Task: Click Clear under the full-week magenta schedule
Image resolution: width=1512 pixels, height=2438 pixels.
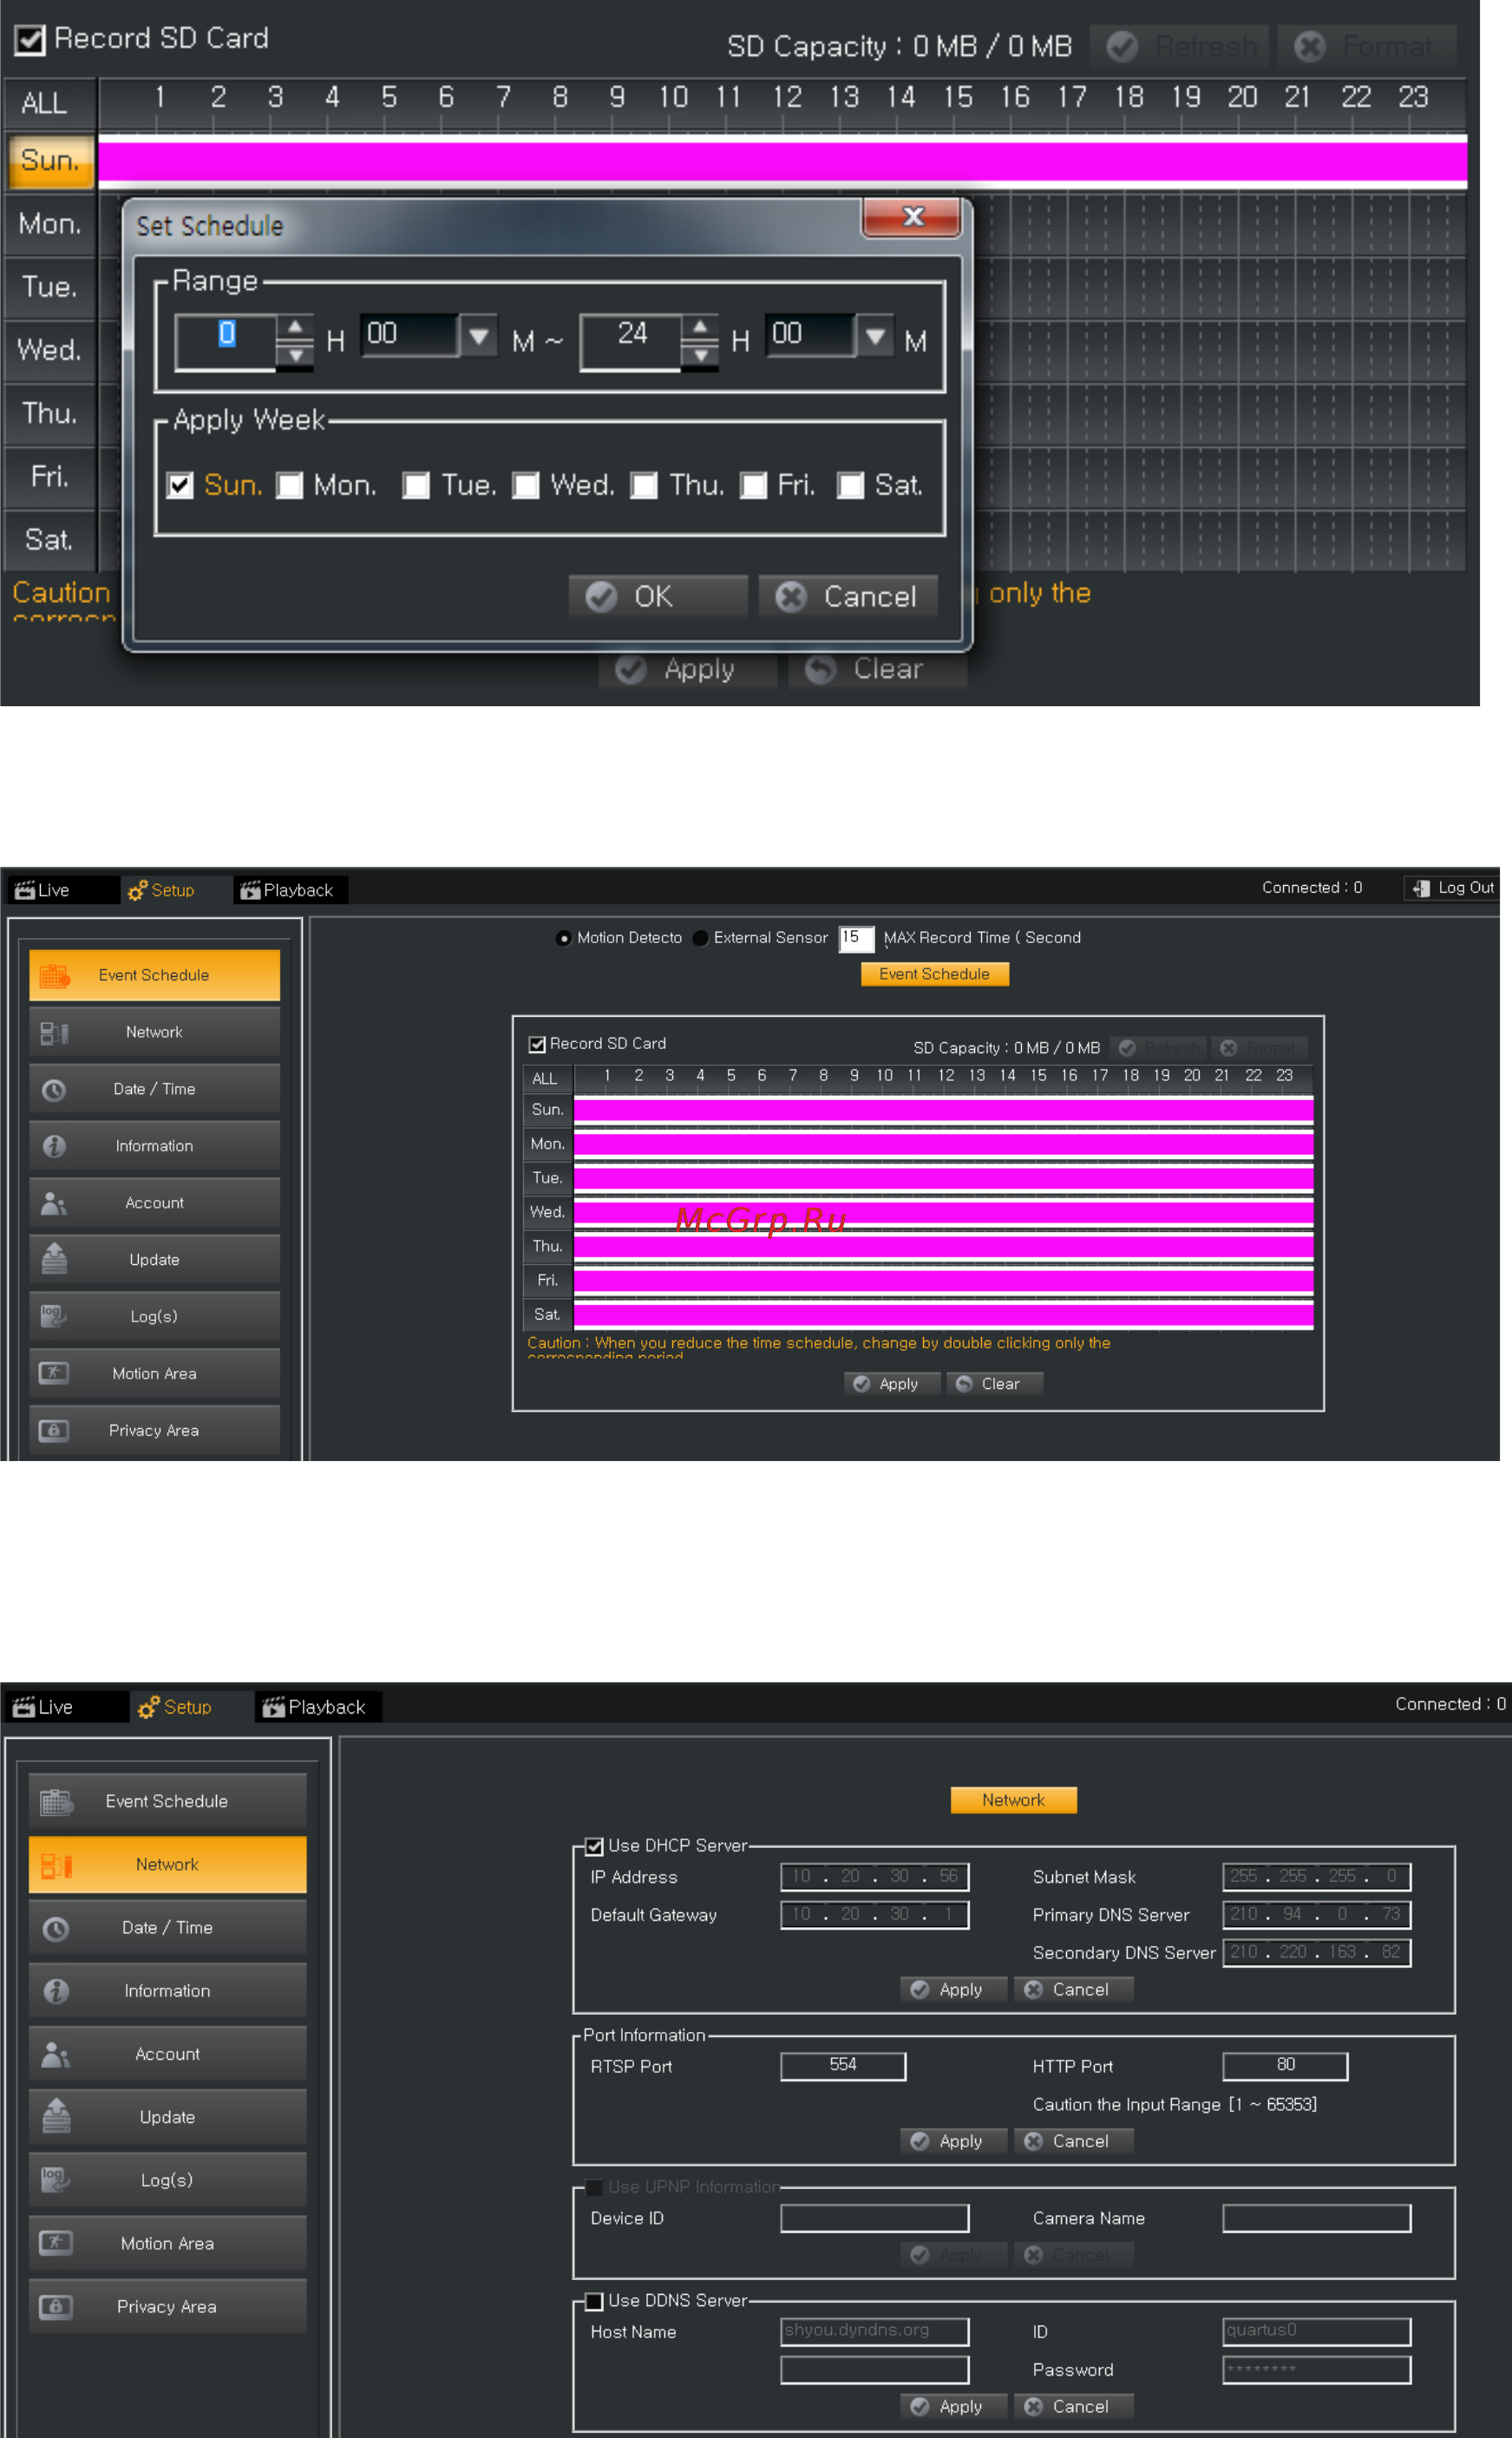Action: [994, 1383]
